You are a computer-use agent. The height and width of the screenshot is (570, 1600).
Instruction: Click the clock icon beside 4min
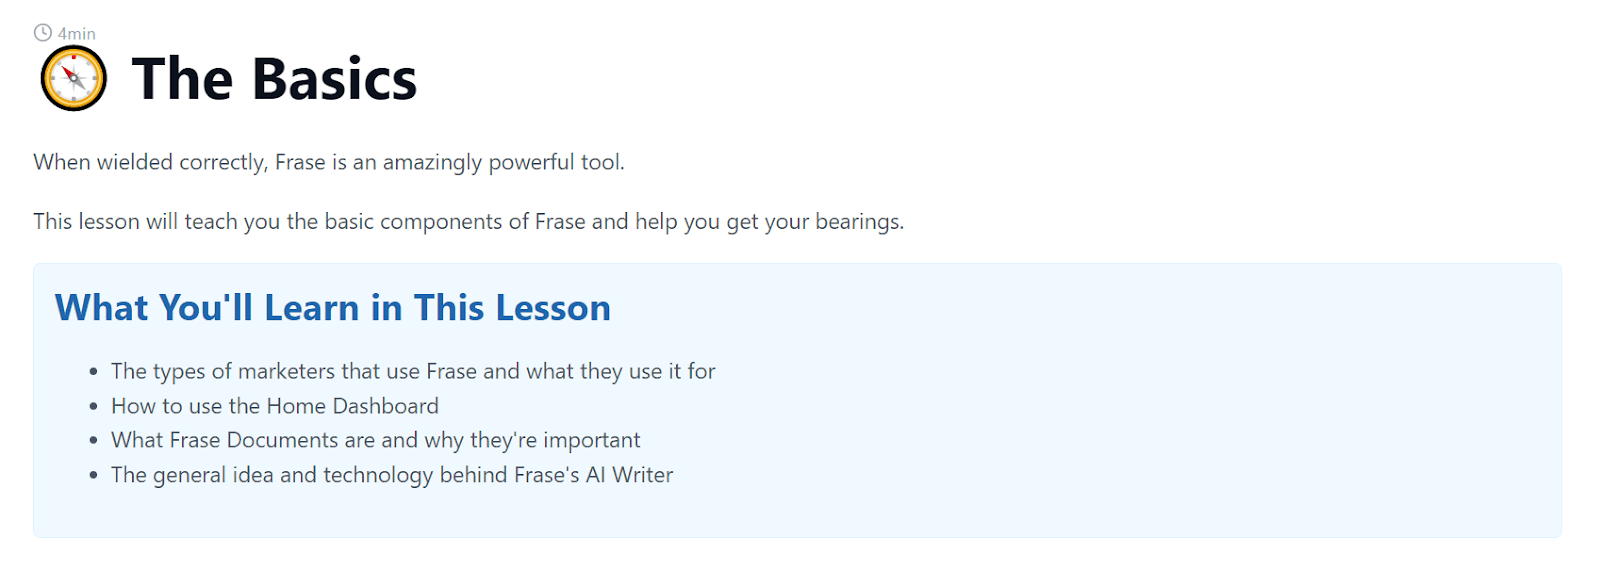pyautogui.click(x=42, y=33)
